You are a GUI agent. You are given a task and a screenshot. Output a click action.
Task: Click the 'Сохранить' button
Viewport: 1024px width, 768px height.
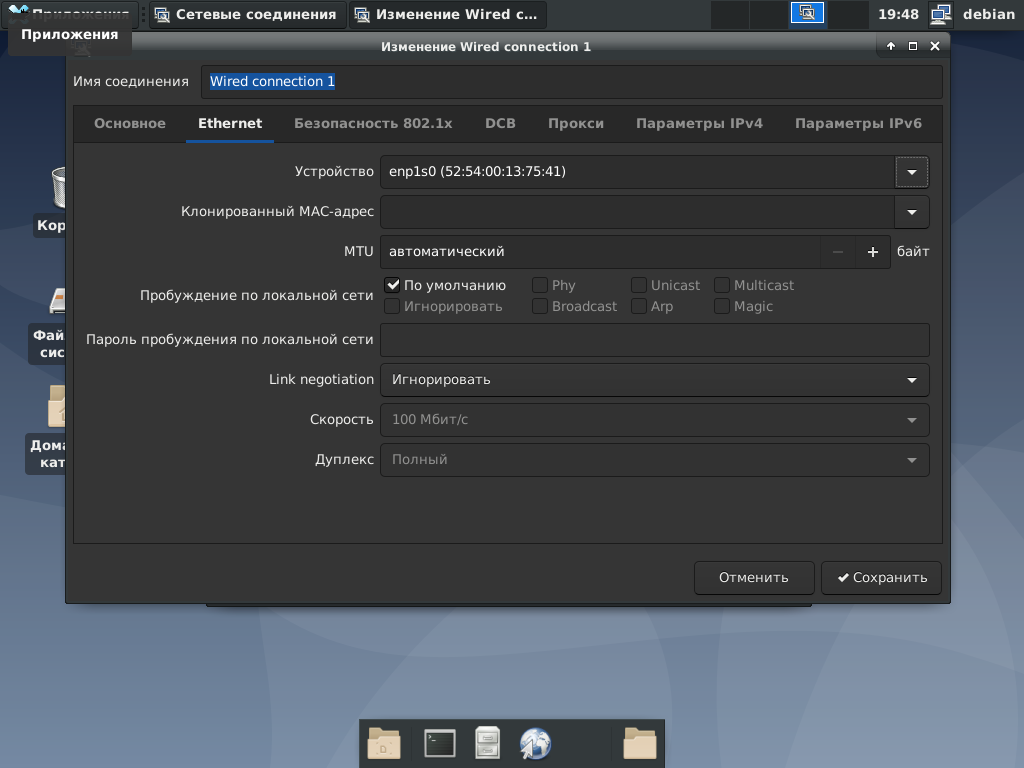coord(881,577)
